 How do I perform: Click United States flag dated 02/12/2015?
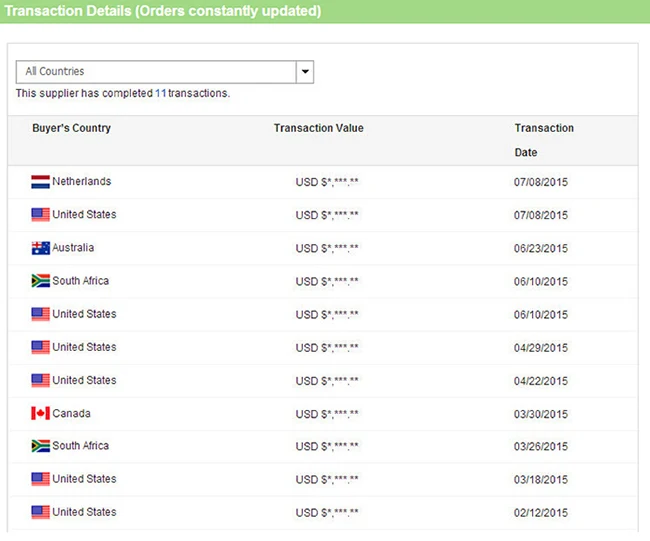click(x=40, y=512)
